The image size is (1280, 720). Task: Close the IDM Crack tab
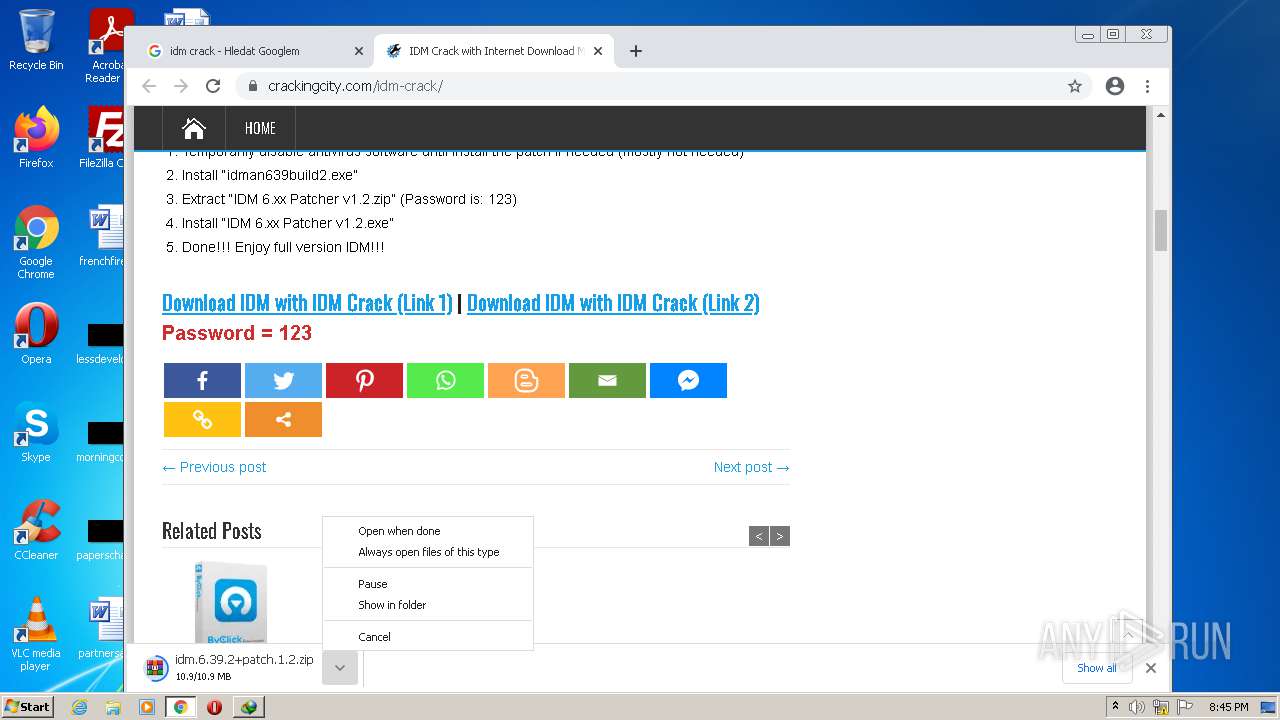coord(598,51)
